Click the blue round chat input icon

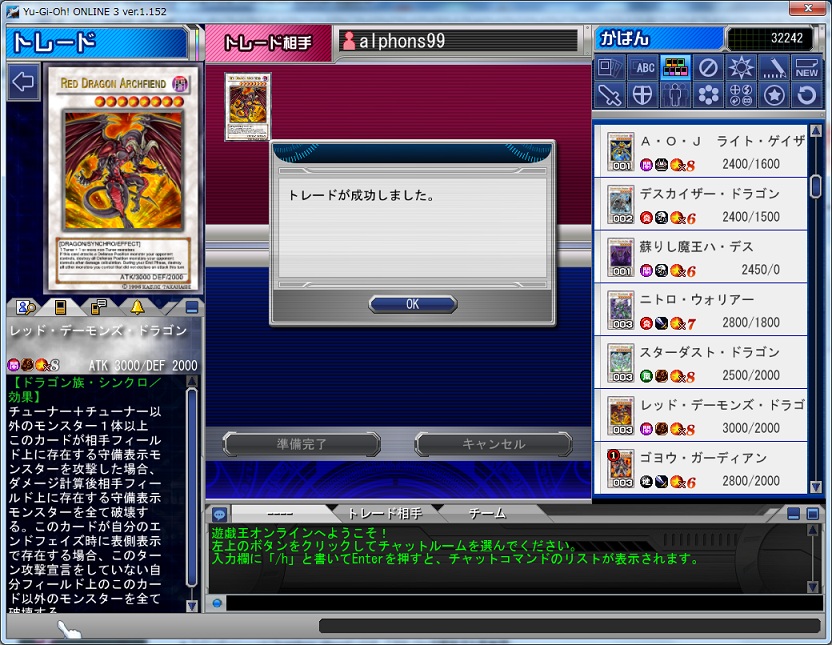coord(217,603)
